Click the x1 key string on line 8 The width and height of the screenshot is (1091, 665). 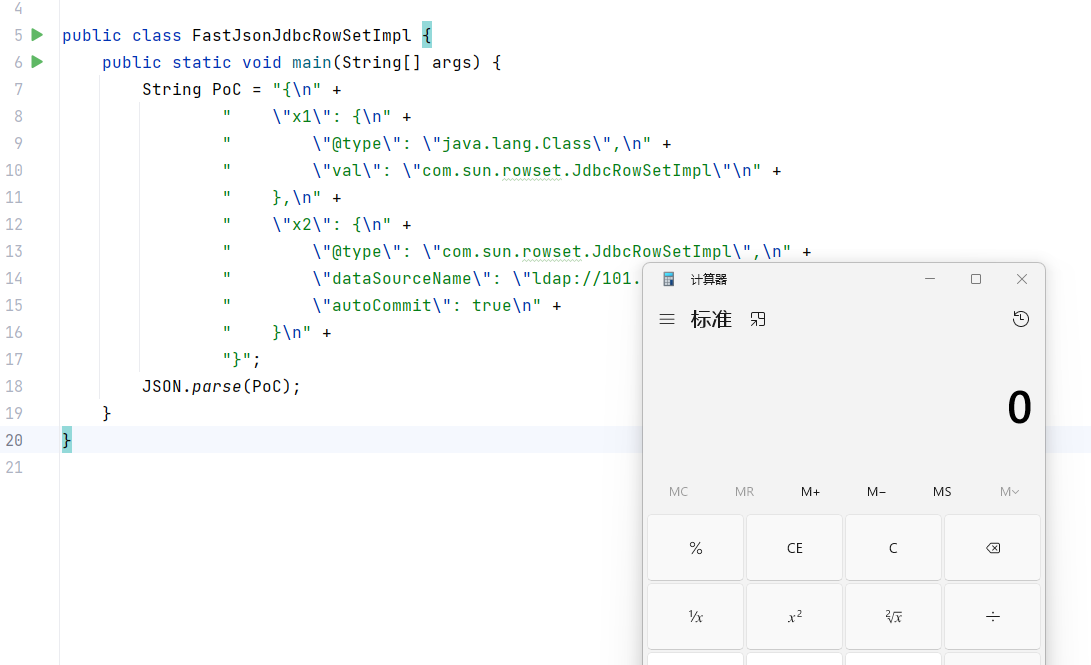[301, 117]
